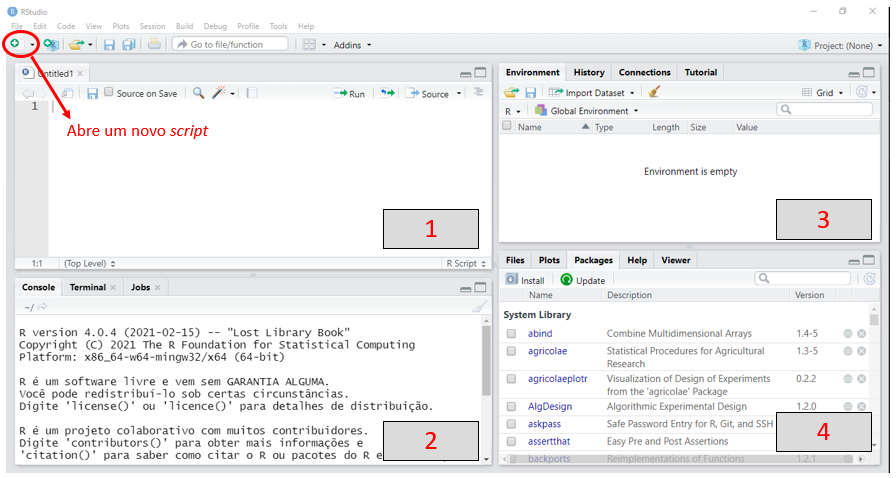
Task: Refresh the Environment pane
Action: pyautogui.click(x=862, y=92)
